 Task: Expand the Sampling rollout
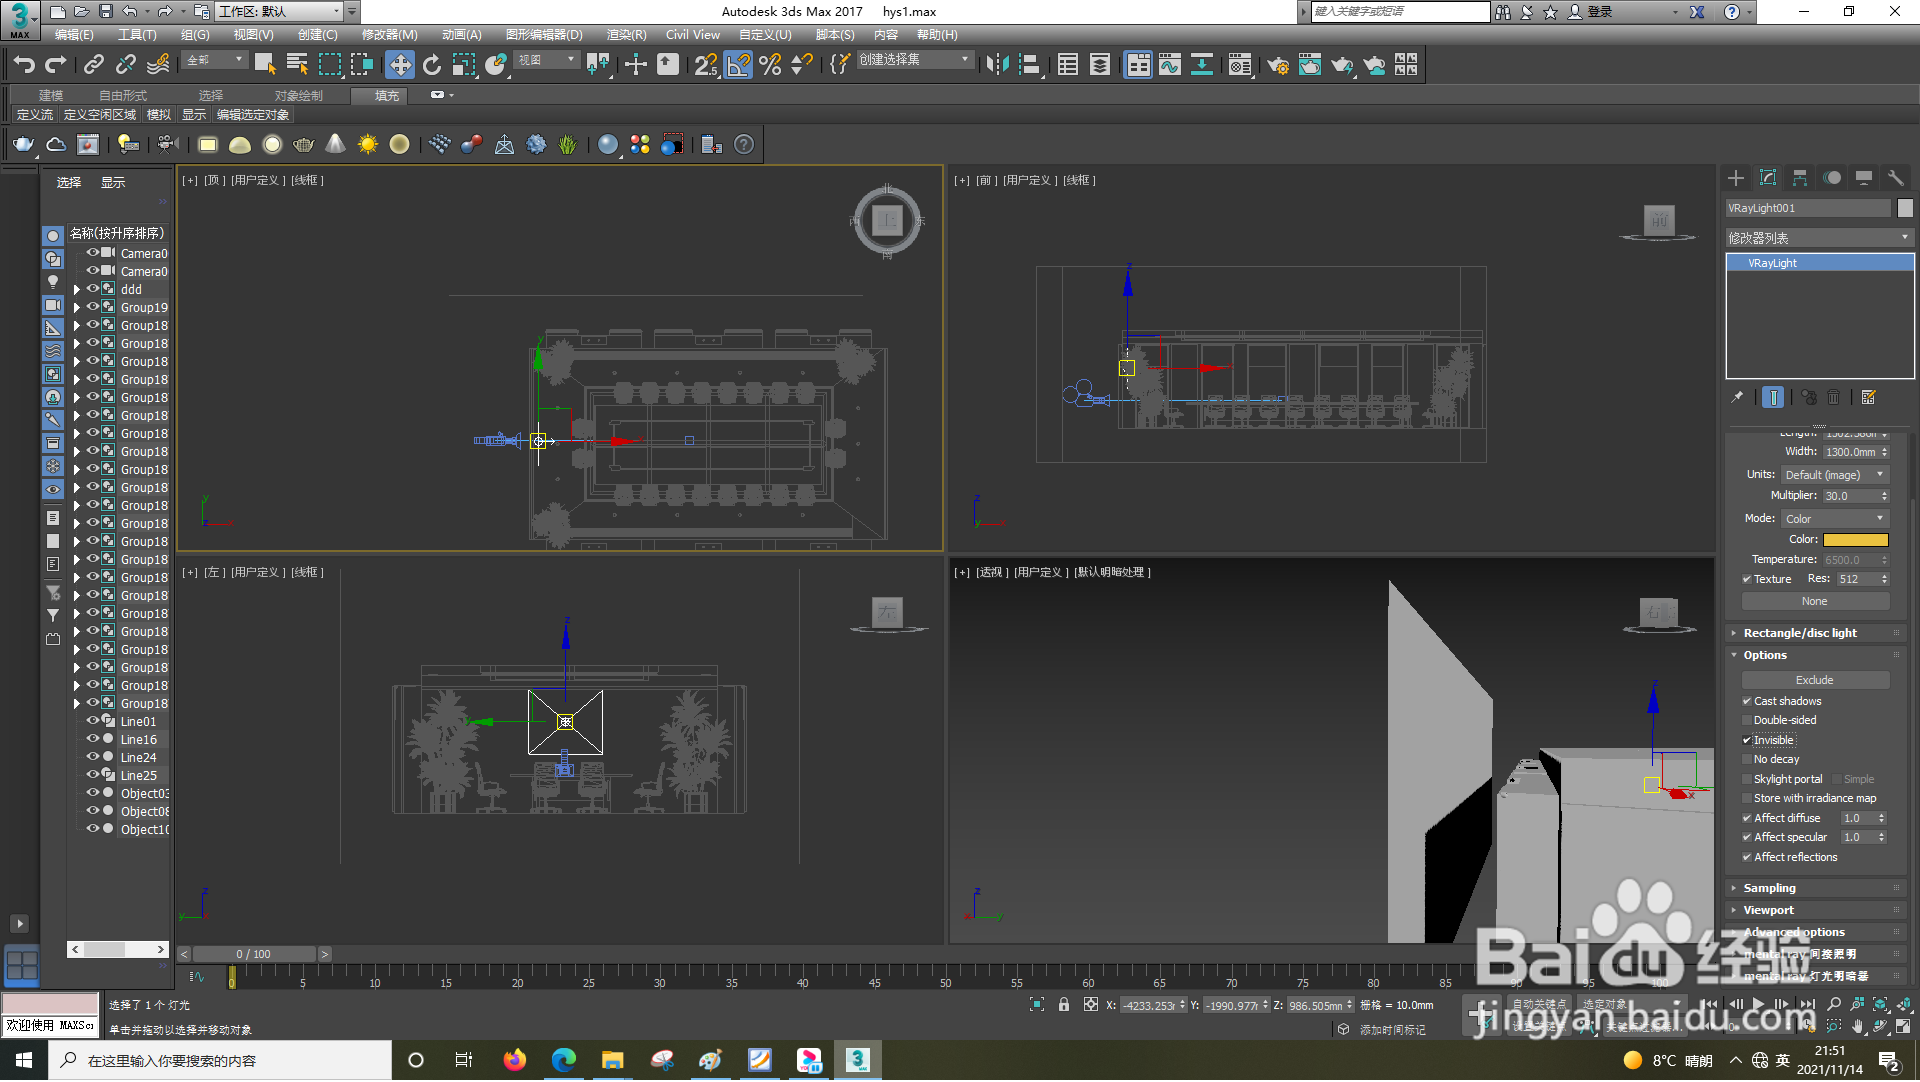tap(1769, 889)
